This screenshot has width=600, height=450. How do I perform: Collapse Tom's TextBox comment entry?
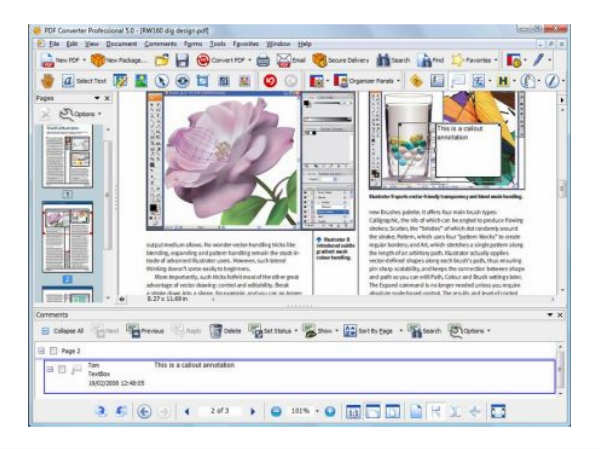[50, 369]
